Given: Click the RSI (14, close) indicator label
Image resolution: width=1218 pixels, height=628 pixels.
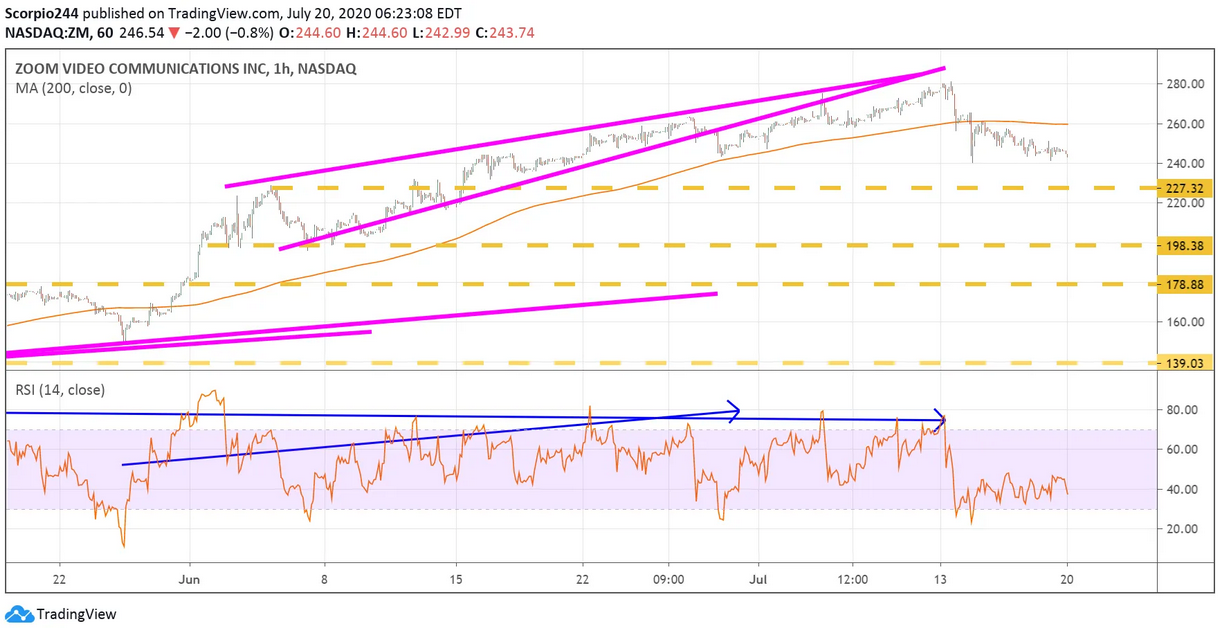Looking at the screenshot, I should pos(59,389).
